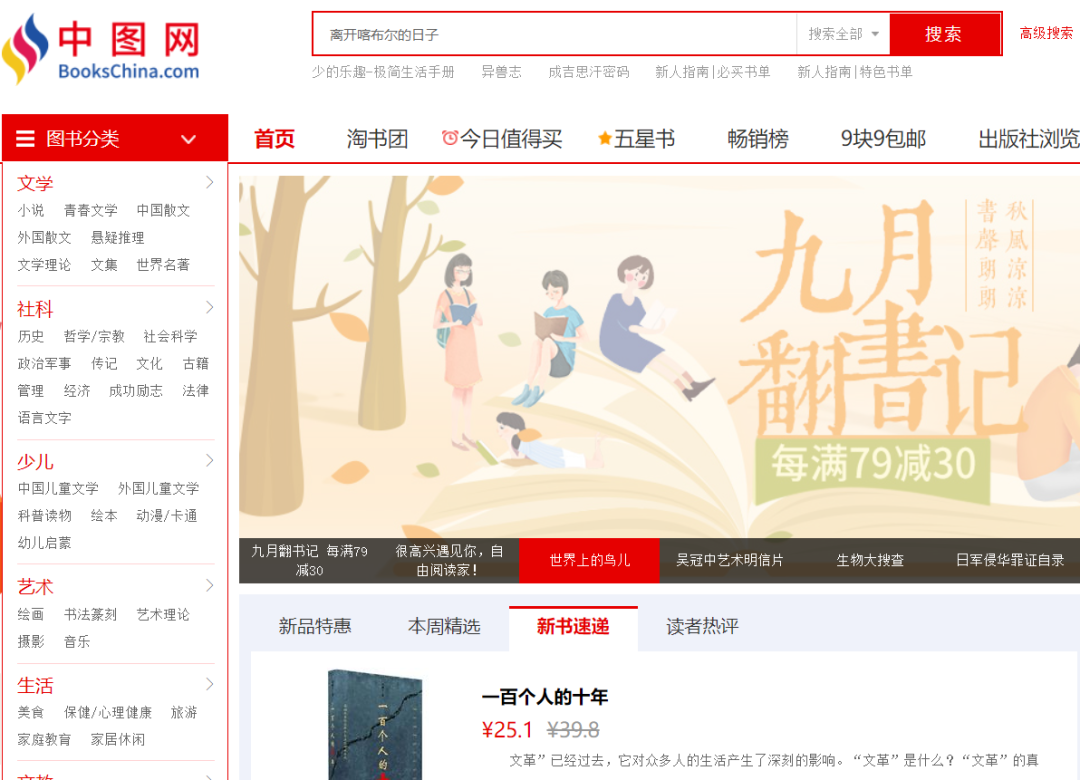Open 书法篆刻 under 艺术
Screen dimensions: 1080x780
click(90, 615)
